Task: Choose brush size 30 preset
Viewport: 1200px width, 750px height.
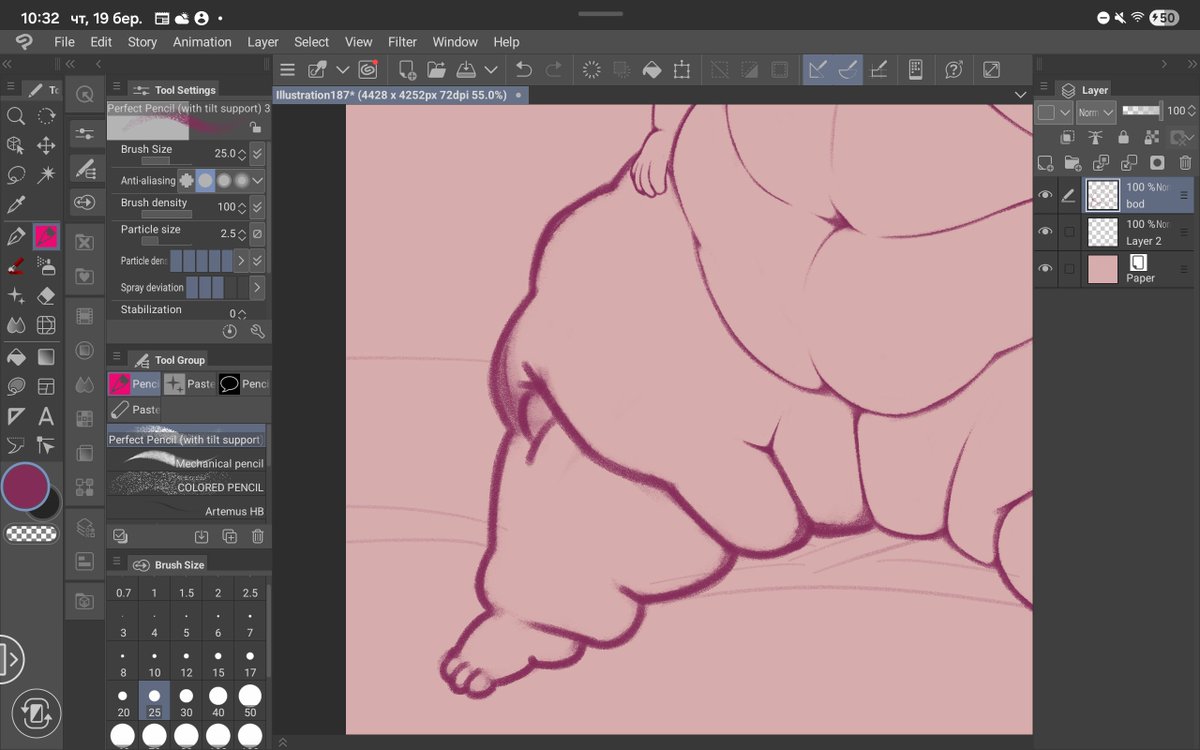Action: tap(186, 702)
